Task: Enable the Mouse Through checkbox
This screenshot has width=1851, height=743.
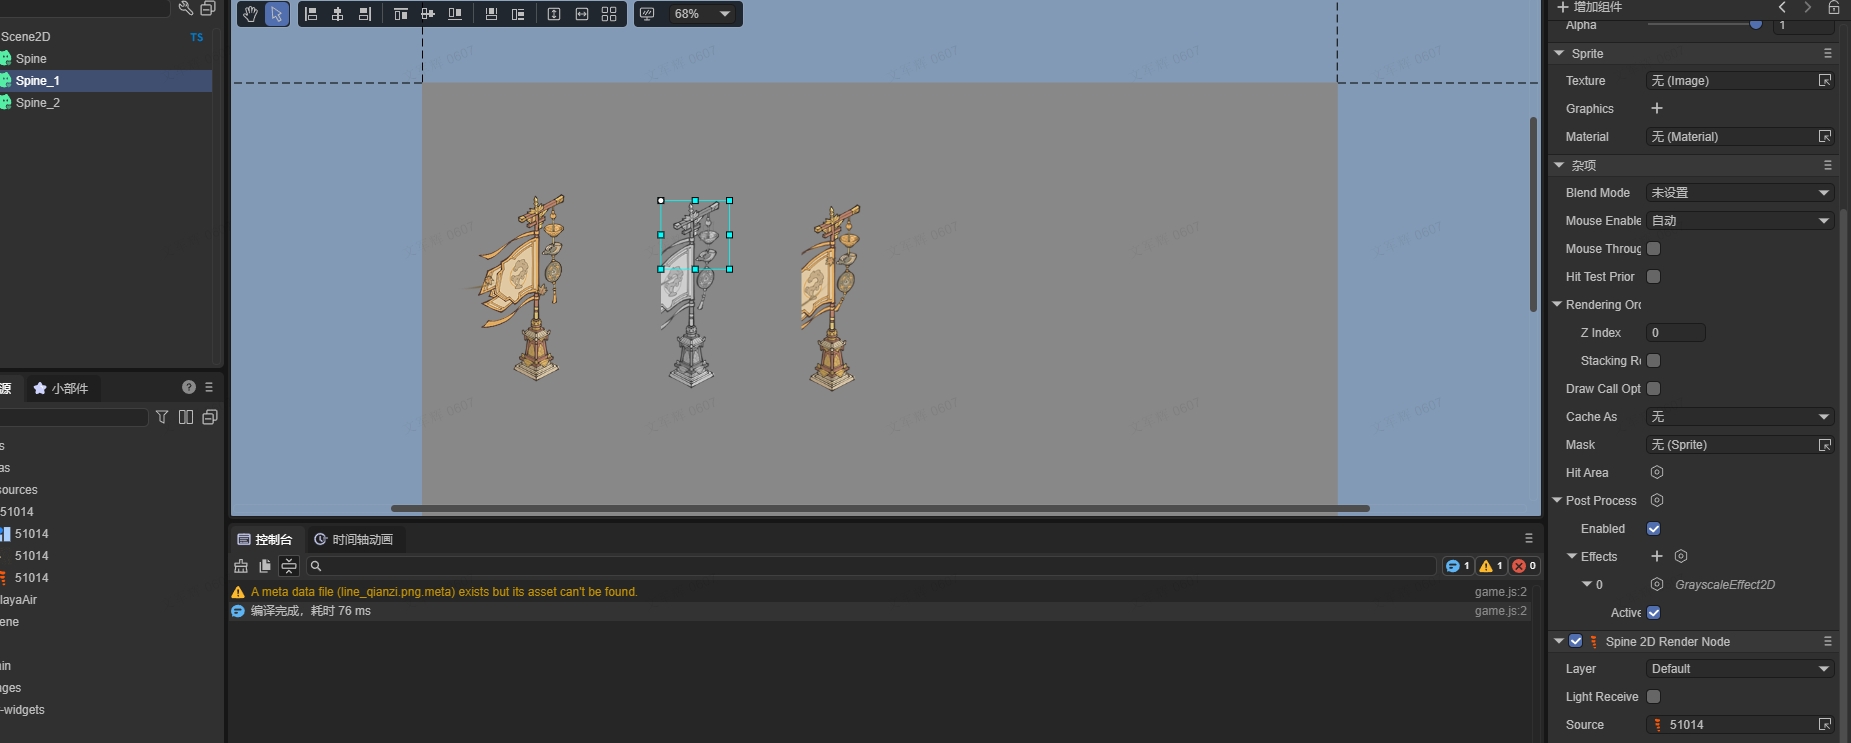Action: (1654, 249)
